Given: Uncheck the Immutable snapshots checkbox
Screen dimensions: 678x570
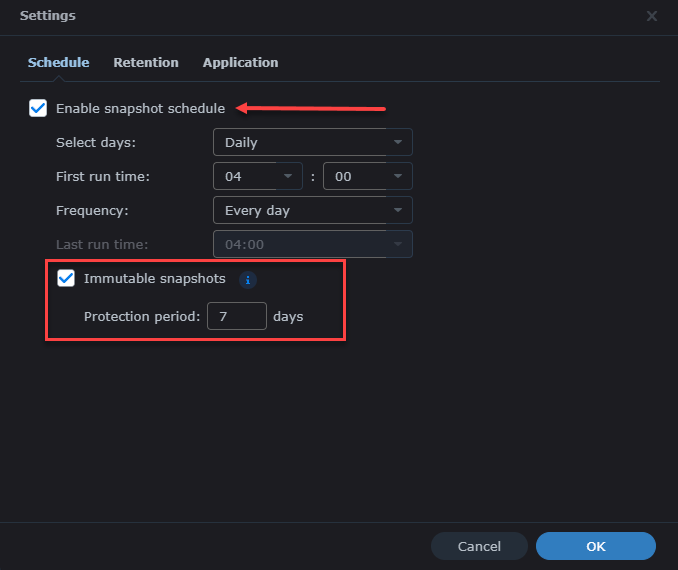Looking at the screenshot, I should click(66, 279).
